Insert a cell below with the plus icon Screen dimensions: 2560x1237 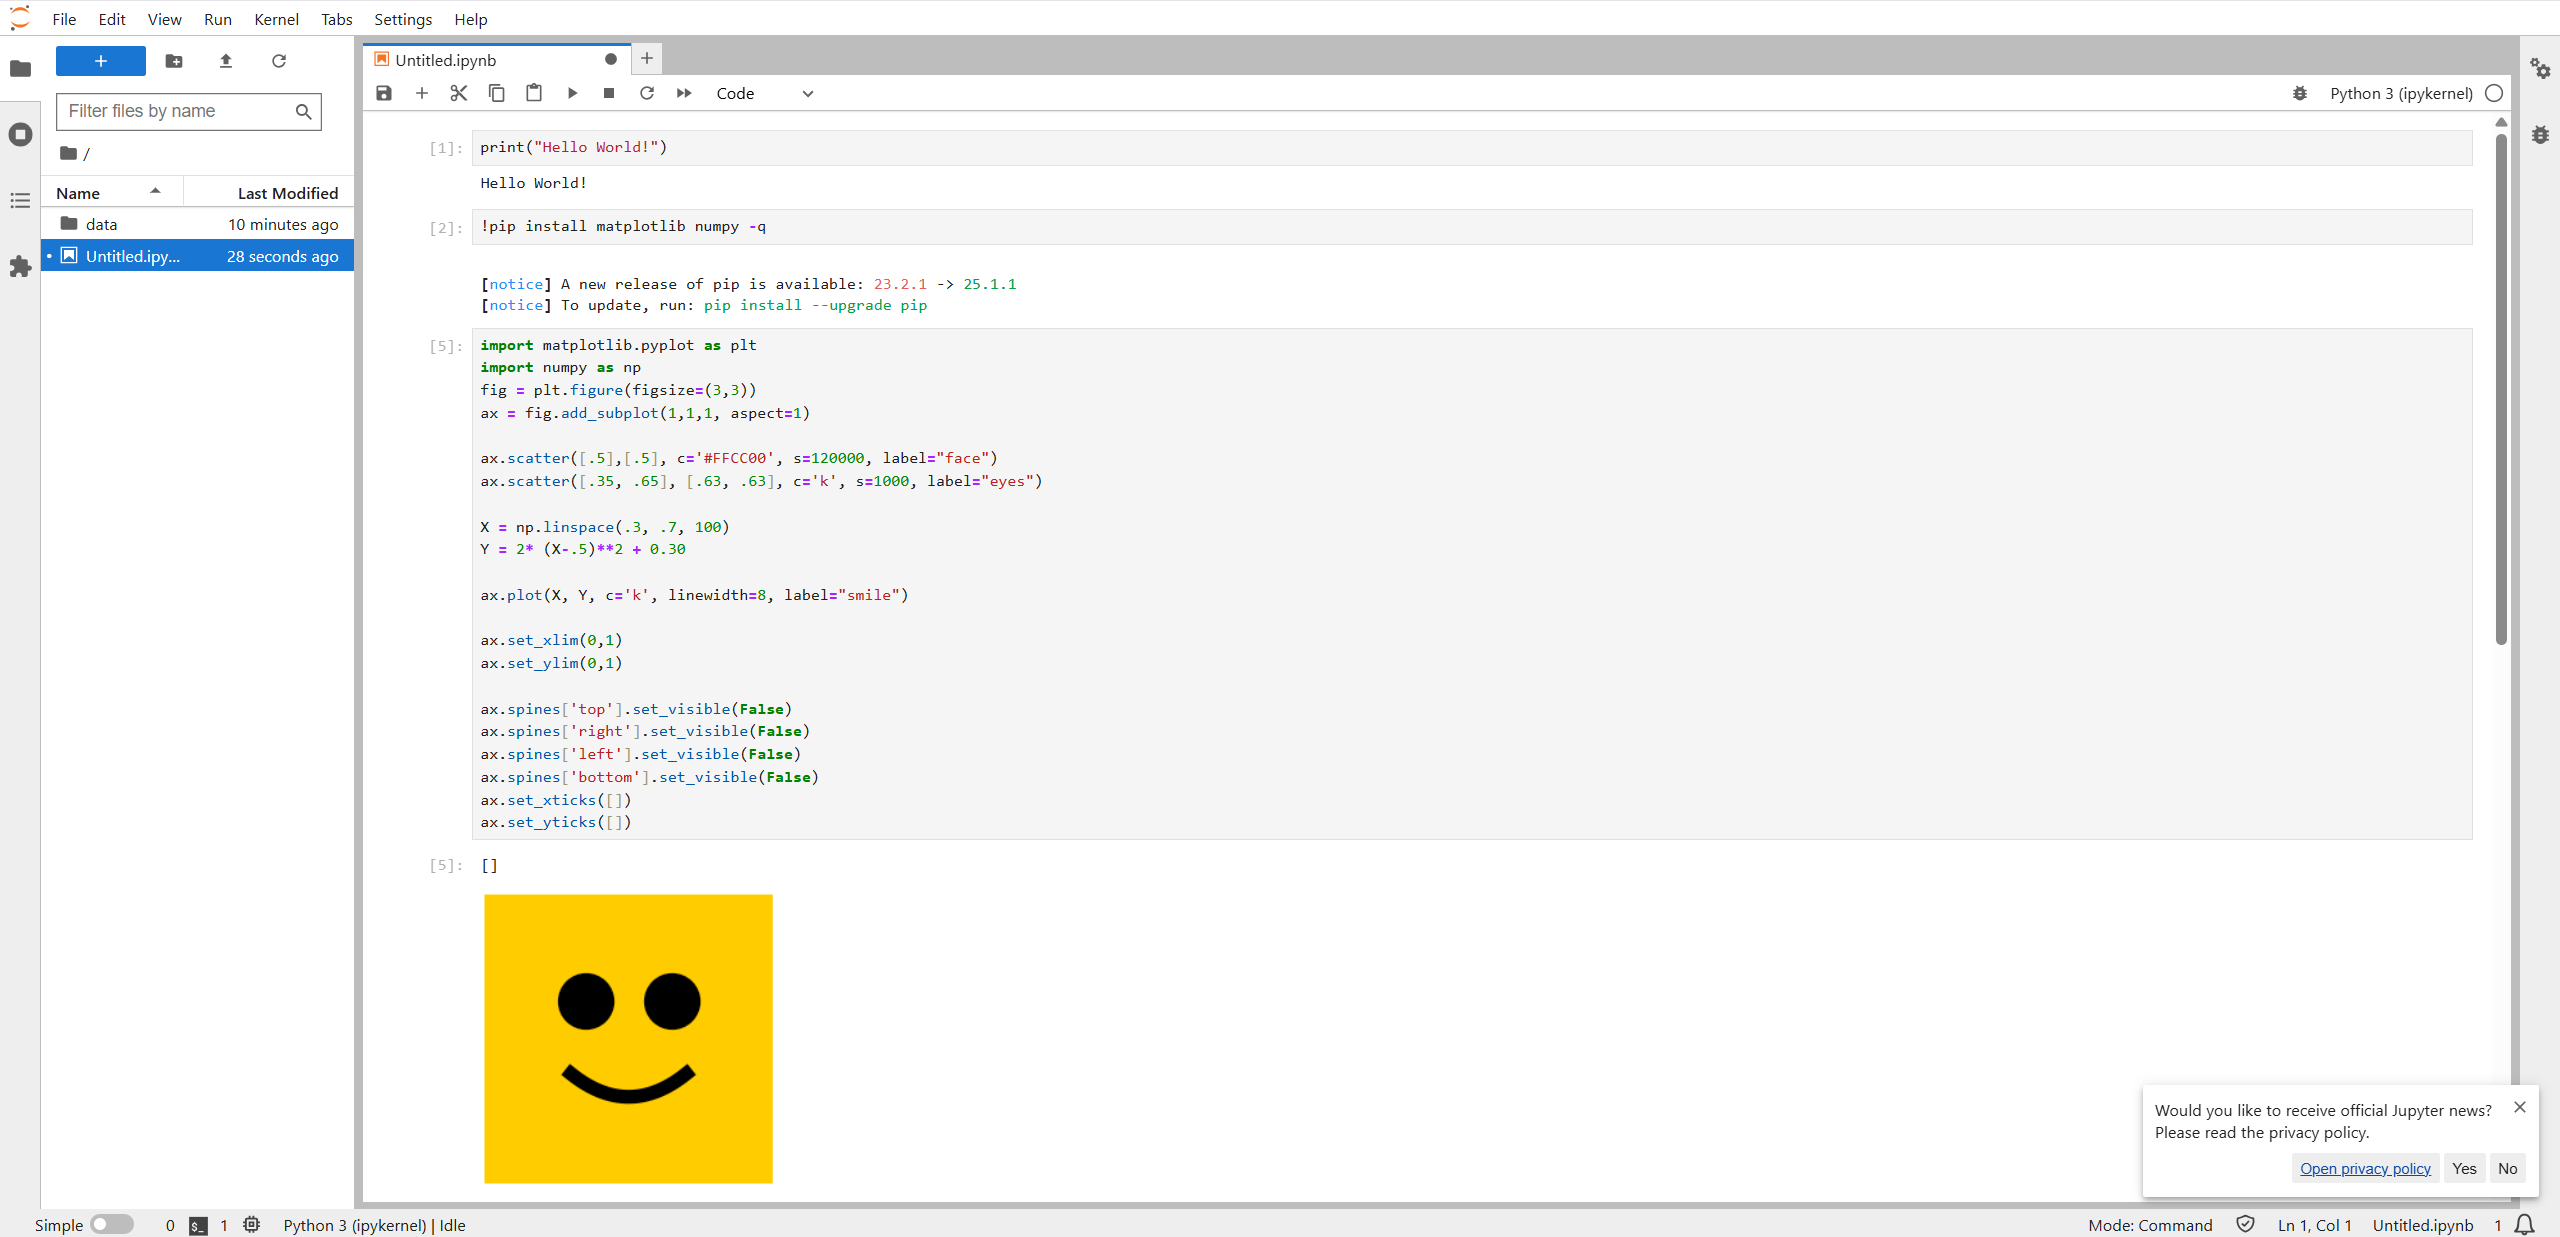coord(422,93)
